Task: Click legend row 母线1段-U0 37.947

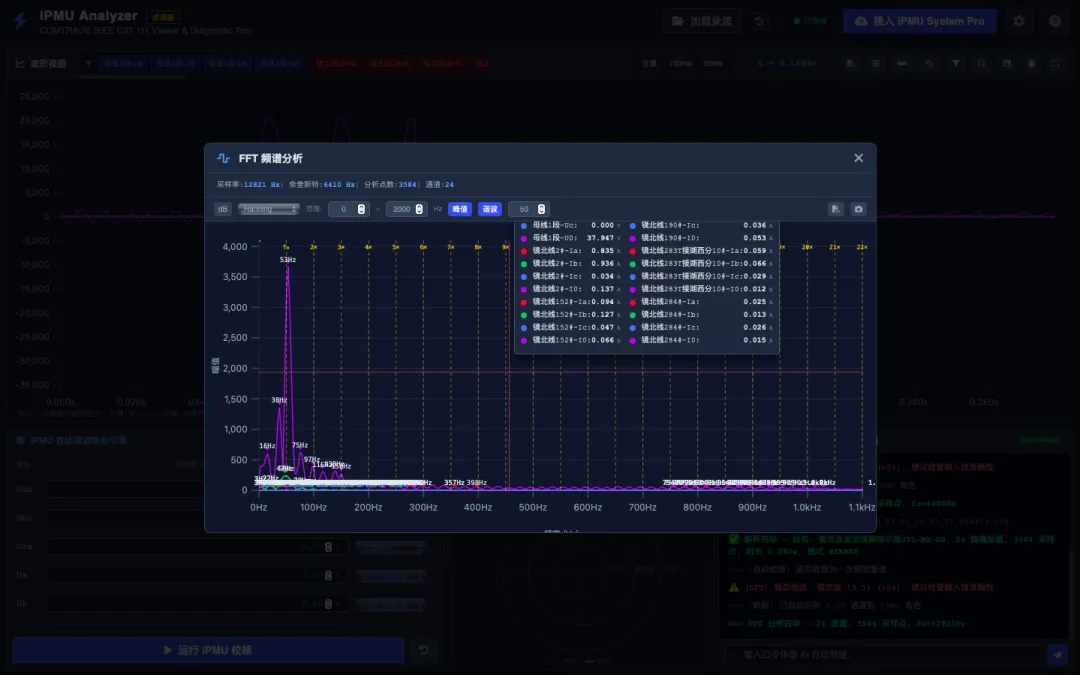Action: (x=570, y=238)
